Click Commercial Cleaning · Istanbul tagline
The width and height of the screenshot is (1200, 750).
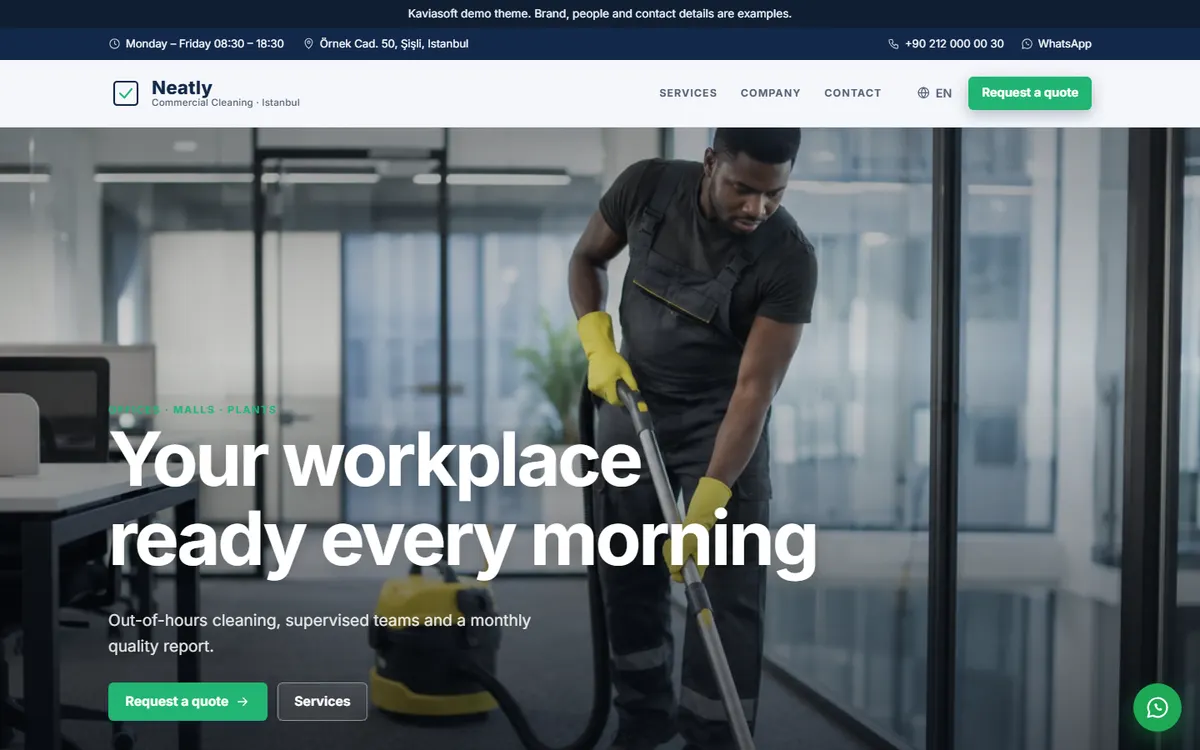pos(226,103)
